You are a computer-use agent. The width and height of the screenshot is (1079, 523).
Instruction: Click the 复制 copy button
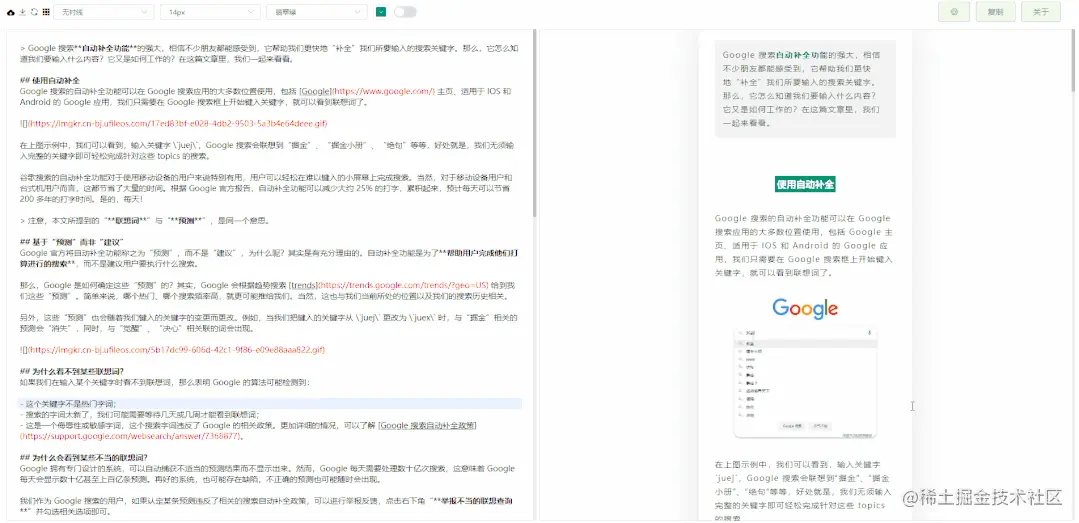click(995, 12)
